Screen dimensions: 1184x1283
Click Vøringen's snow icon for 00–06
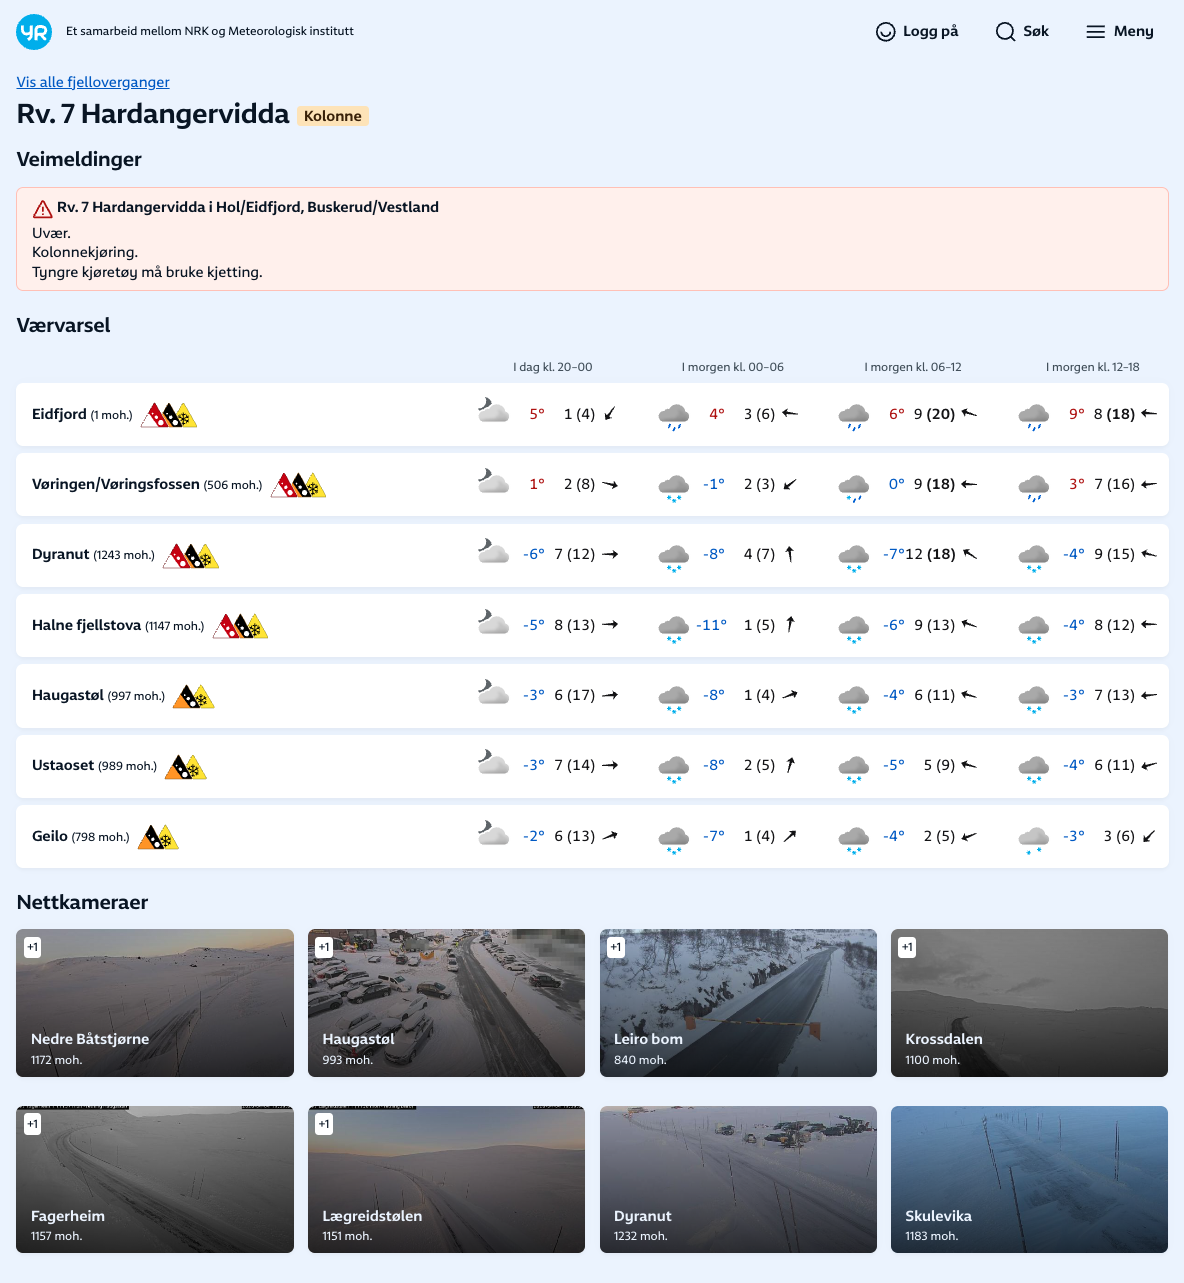tap(673, 487)
